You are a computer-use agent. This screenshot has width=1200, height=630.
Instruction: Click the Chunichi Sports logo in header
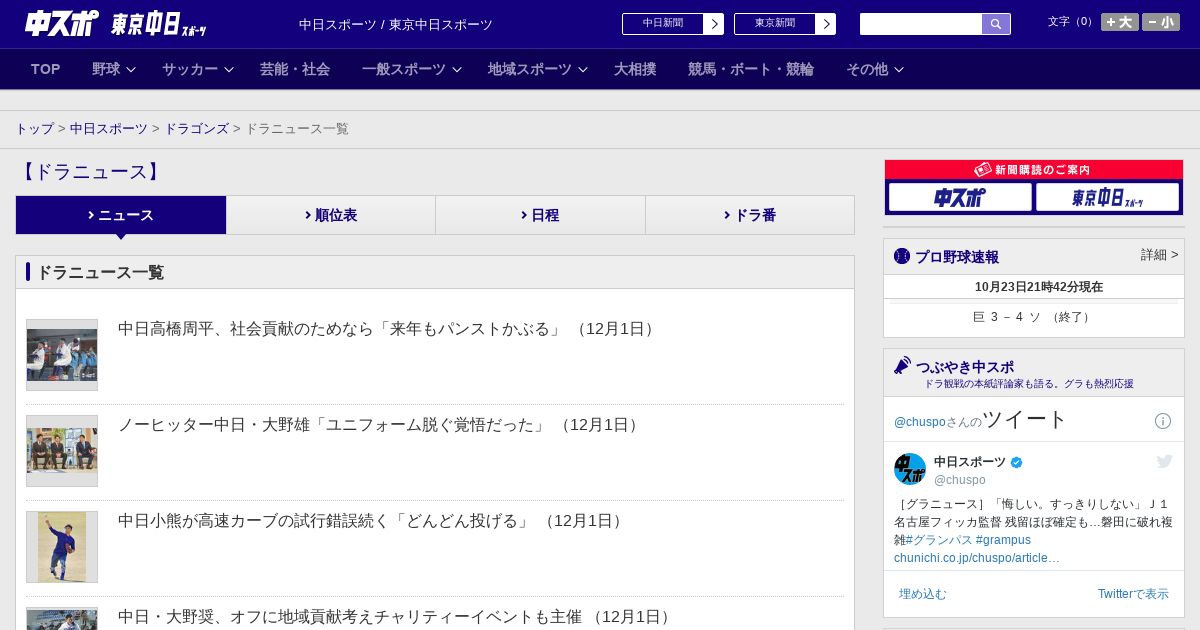point(62,23)
